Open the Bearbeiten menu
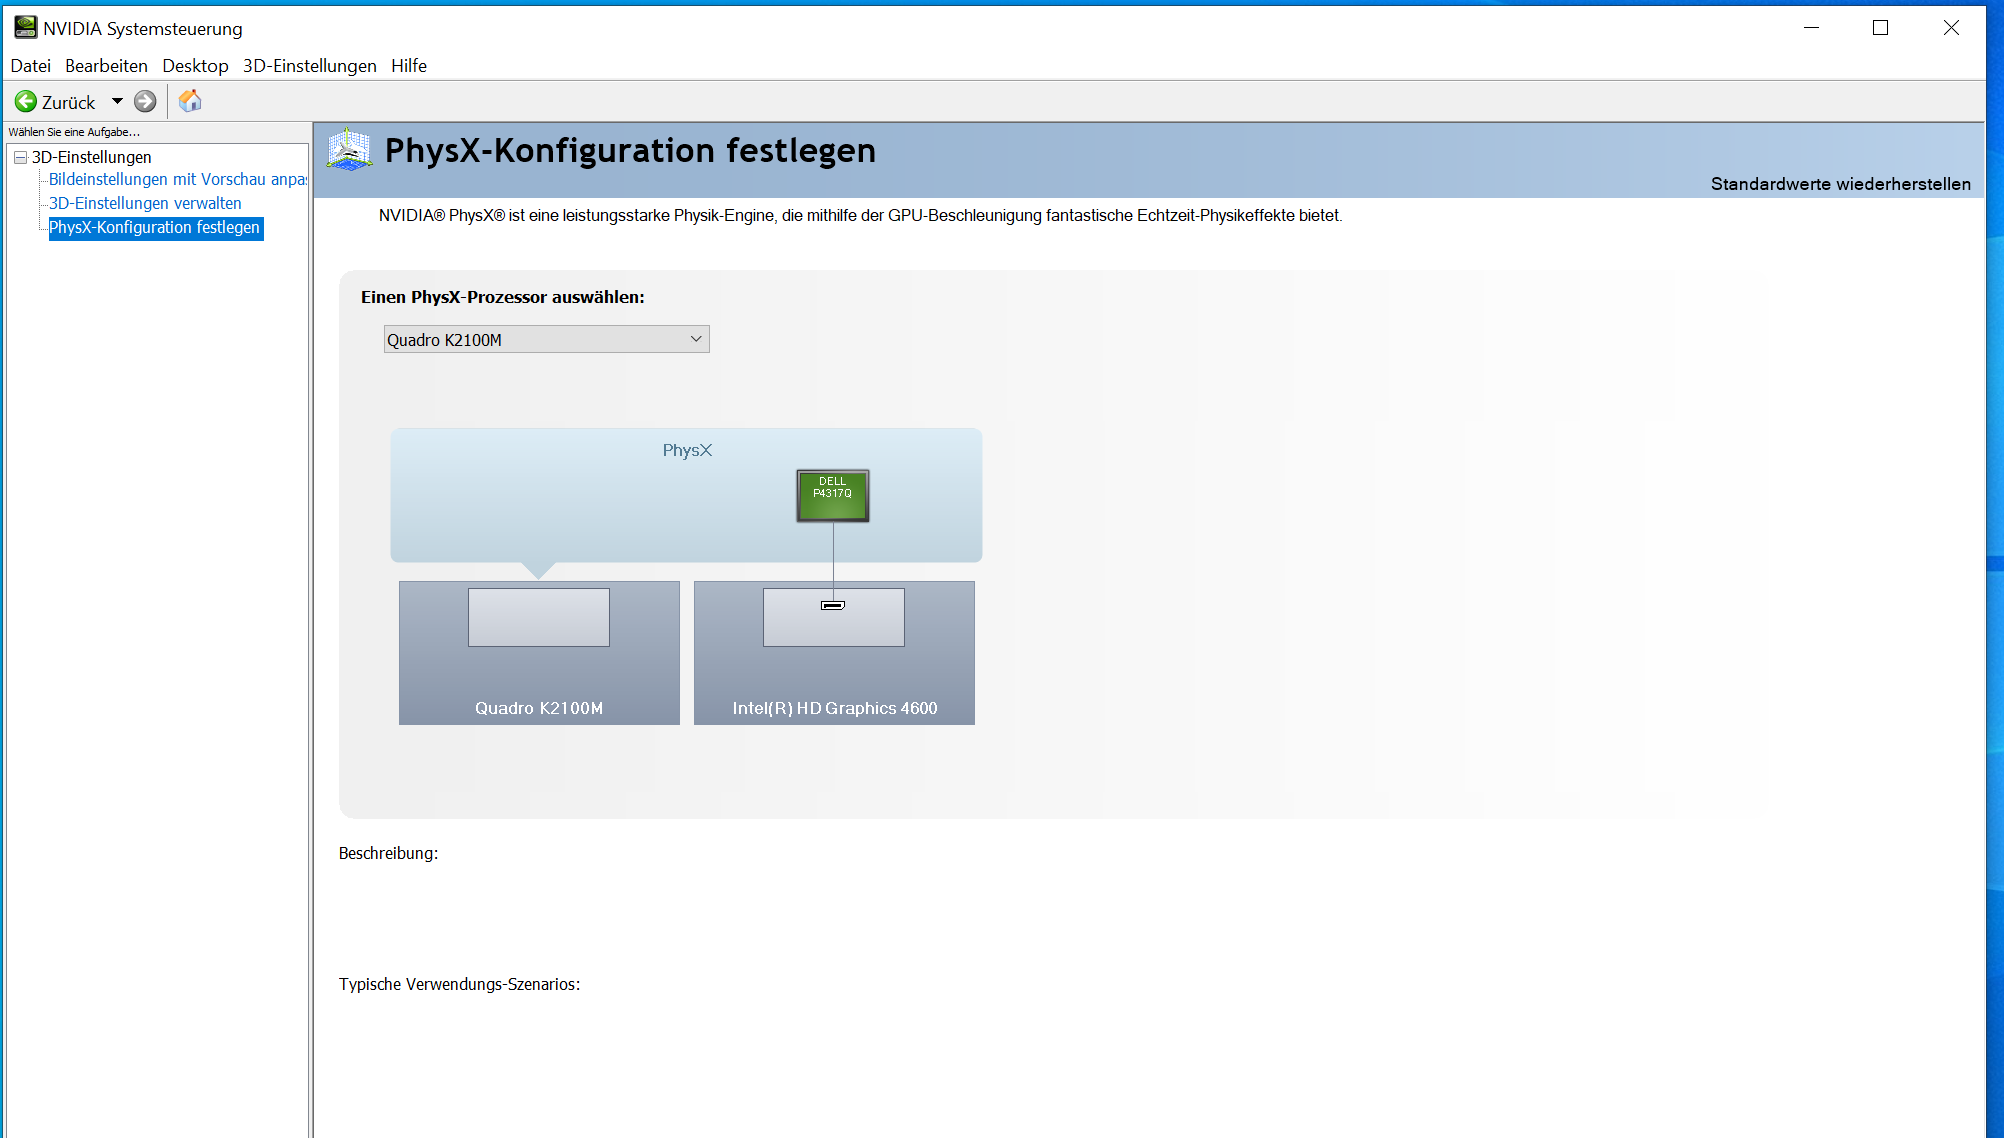The width and height of the screenshot is (2004, 1138). pos(106,66)
